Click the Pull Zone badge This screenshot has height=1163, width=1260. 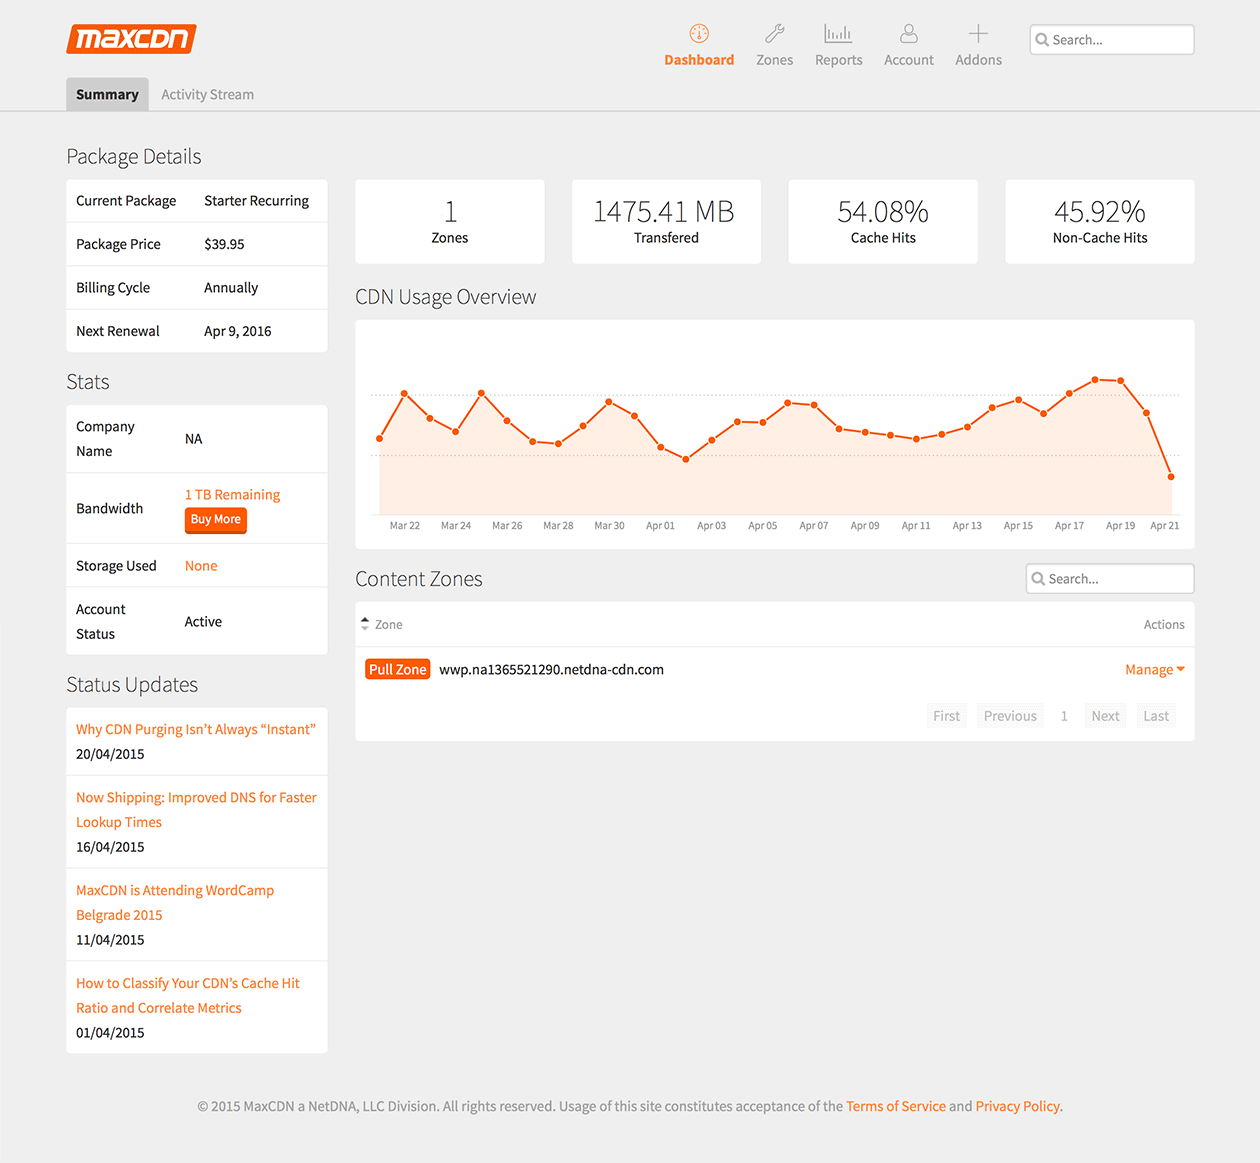pos(398,670)
